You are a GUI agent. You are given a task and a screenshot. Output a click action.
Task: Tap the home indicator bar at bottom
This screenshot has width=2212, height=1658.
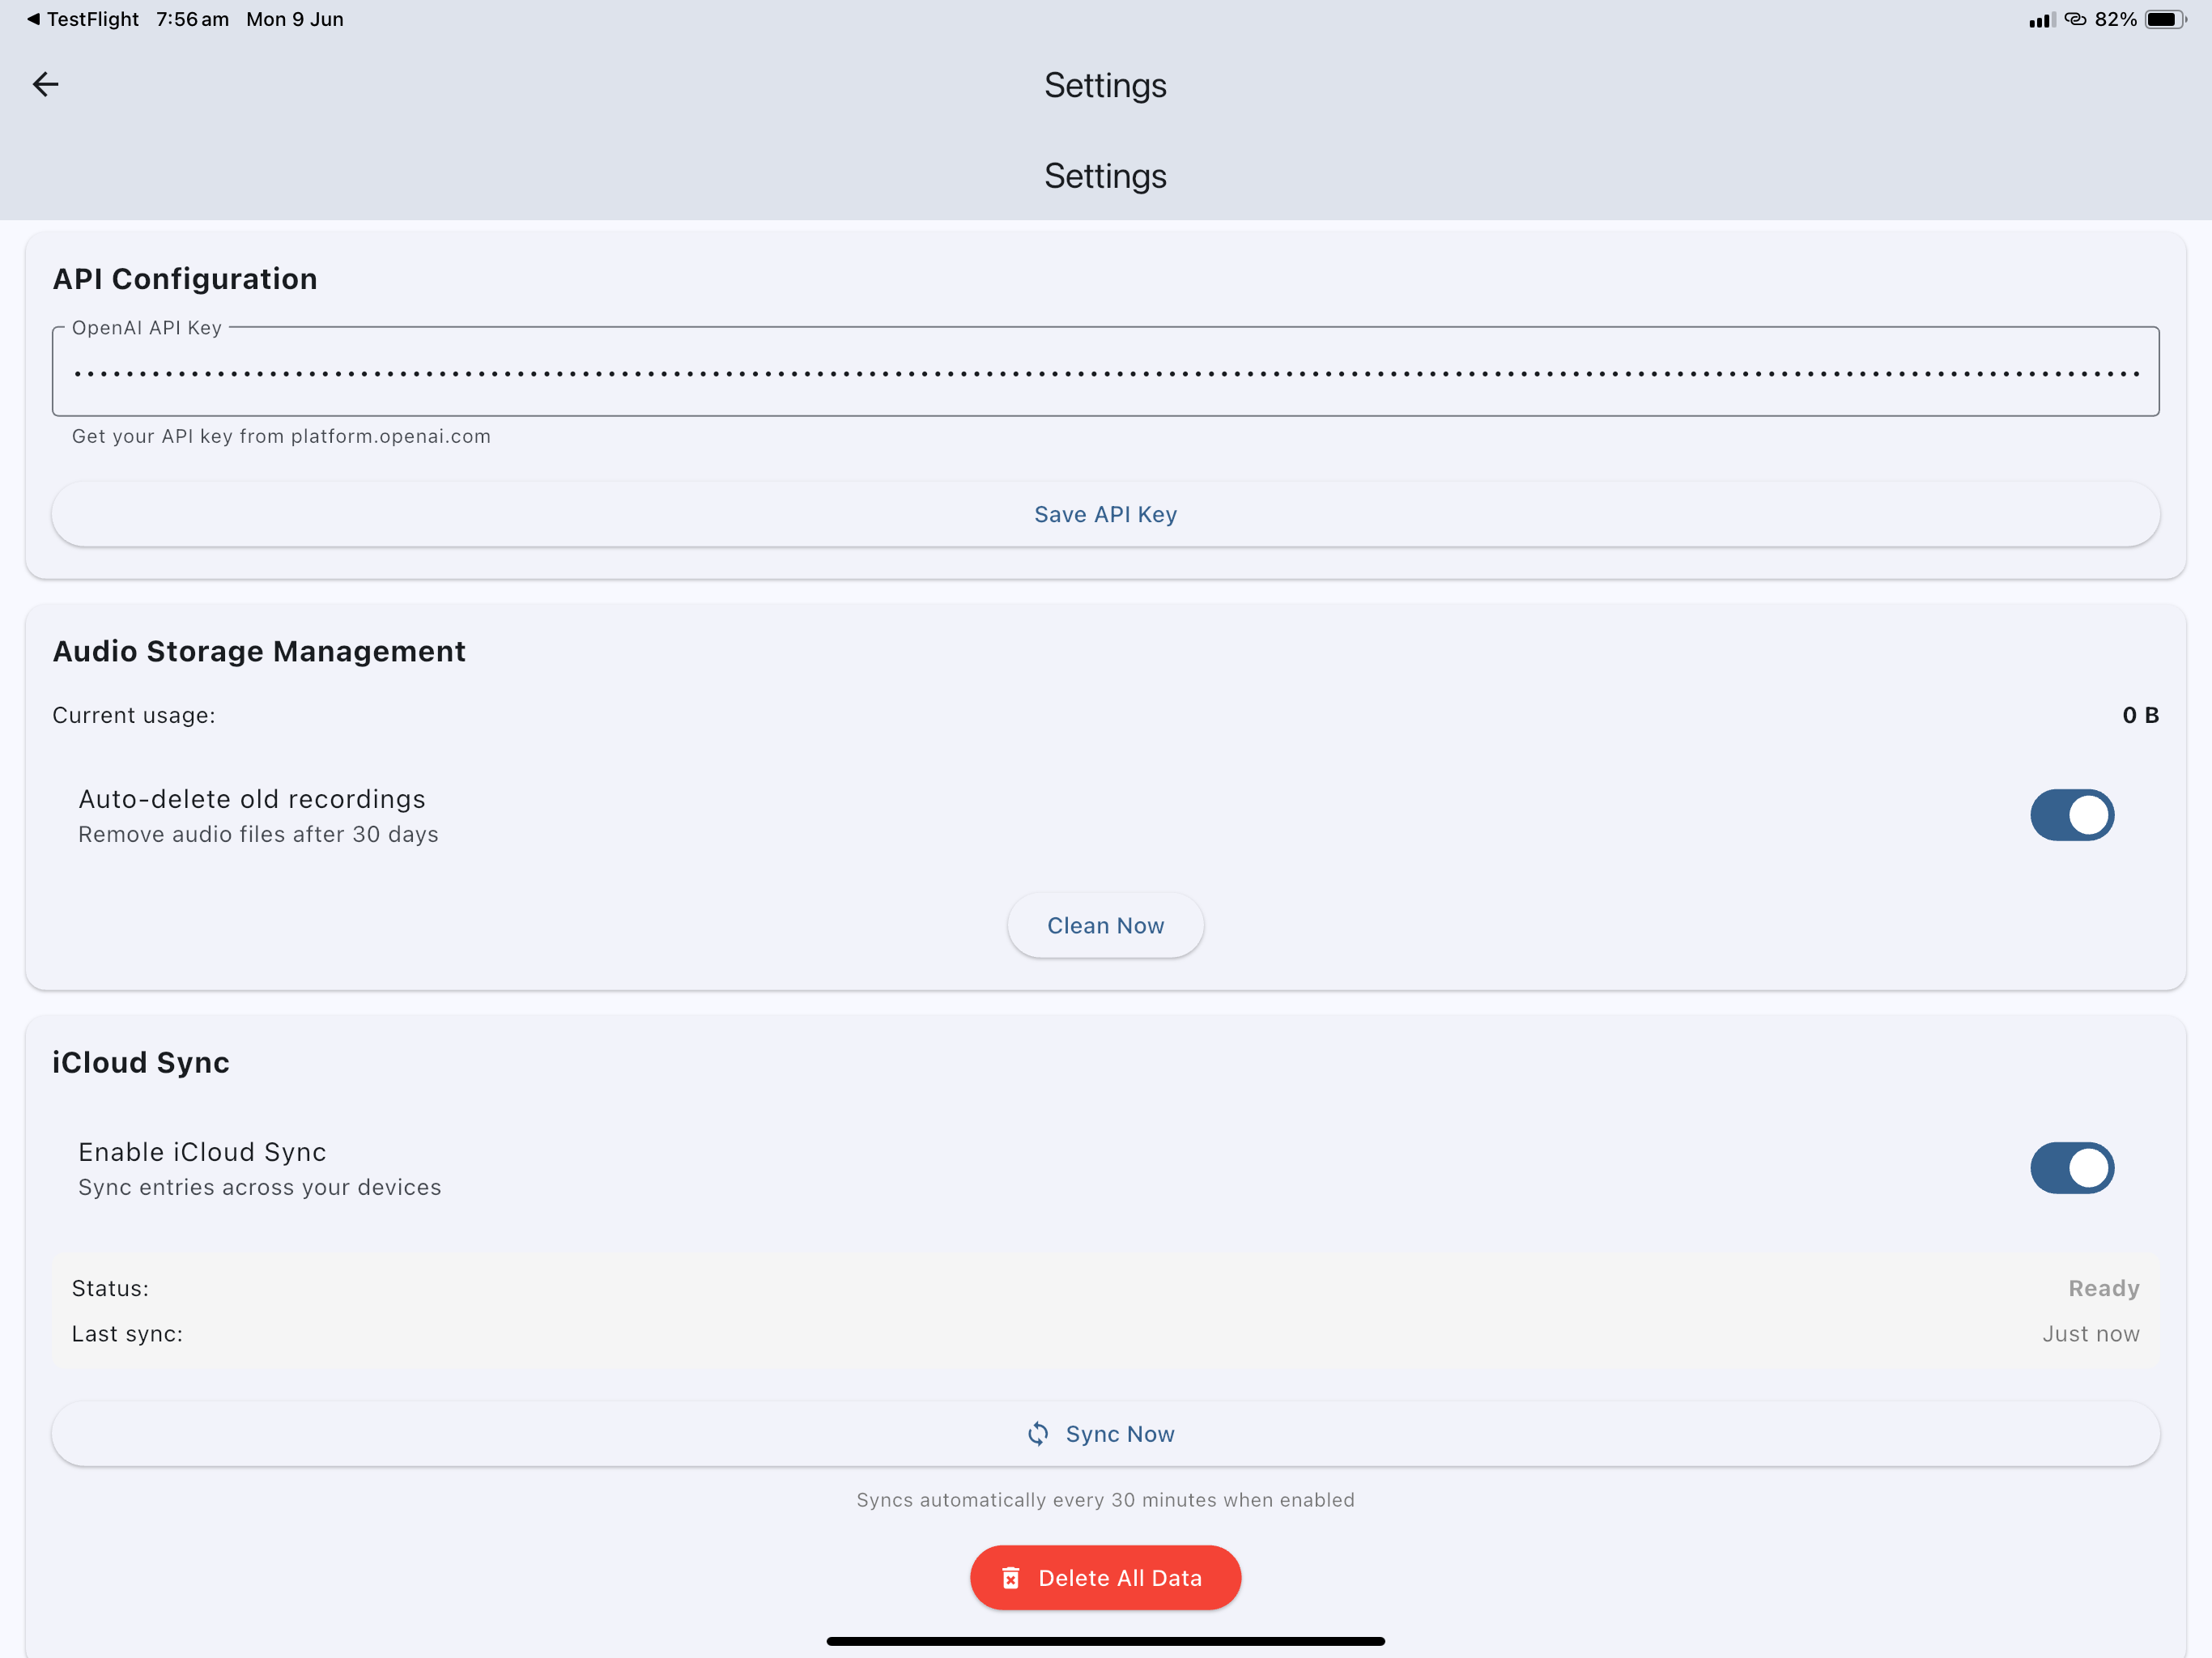click(x=1106, y=1641)
